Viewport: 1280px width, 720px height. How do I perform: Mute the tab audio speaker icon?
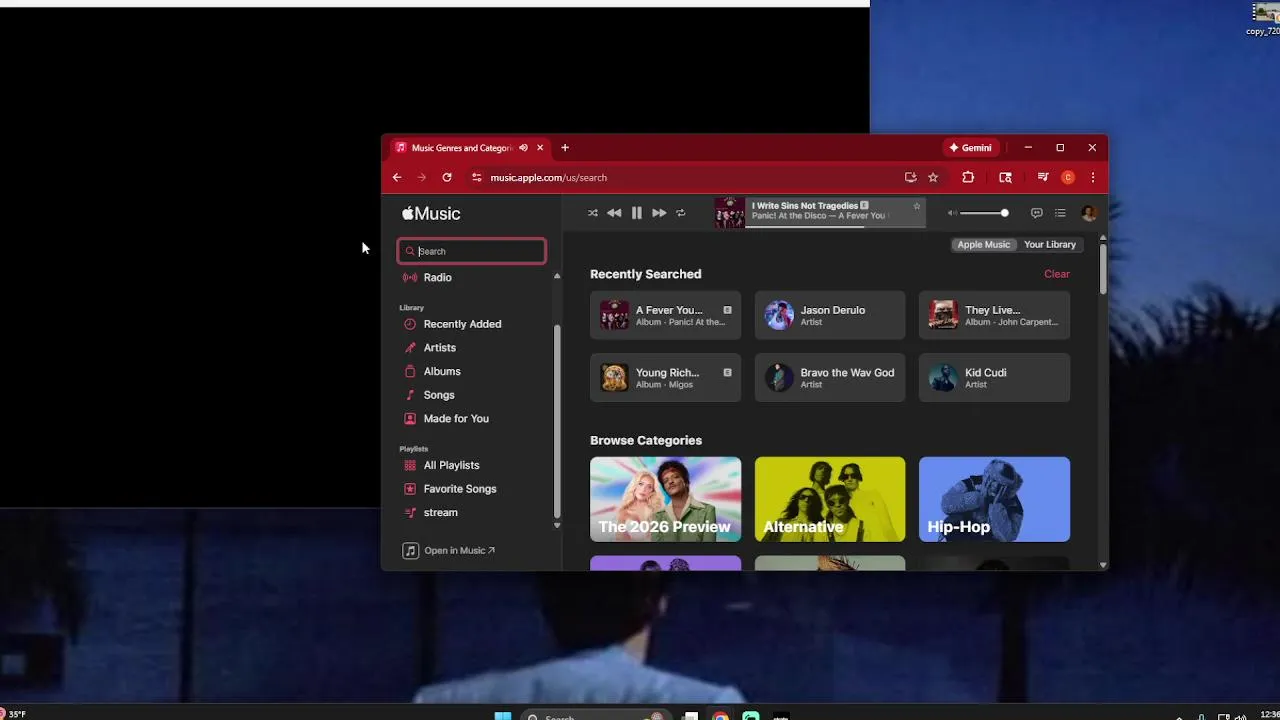(x=523, y=148)
